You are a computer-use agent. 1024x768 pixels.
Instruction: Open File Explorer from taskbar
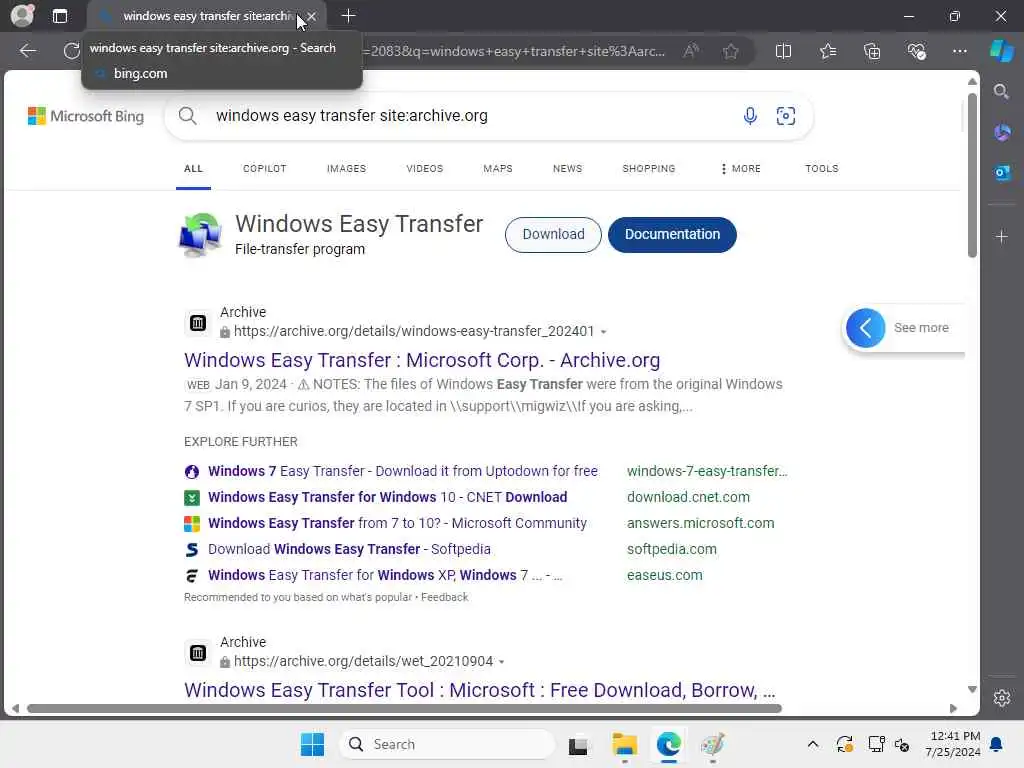coord(624,744)
